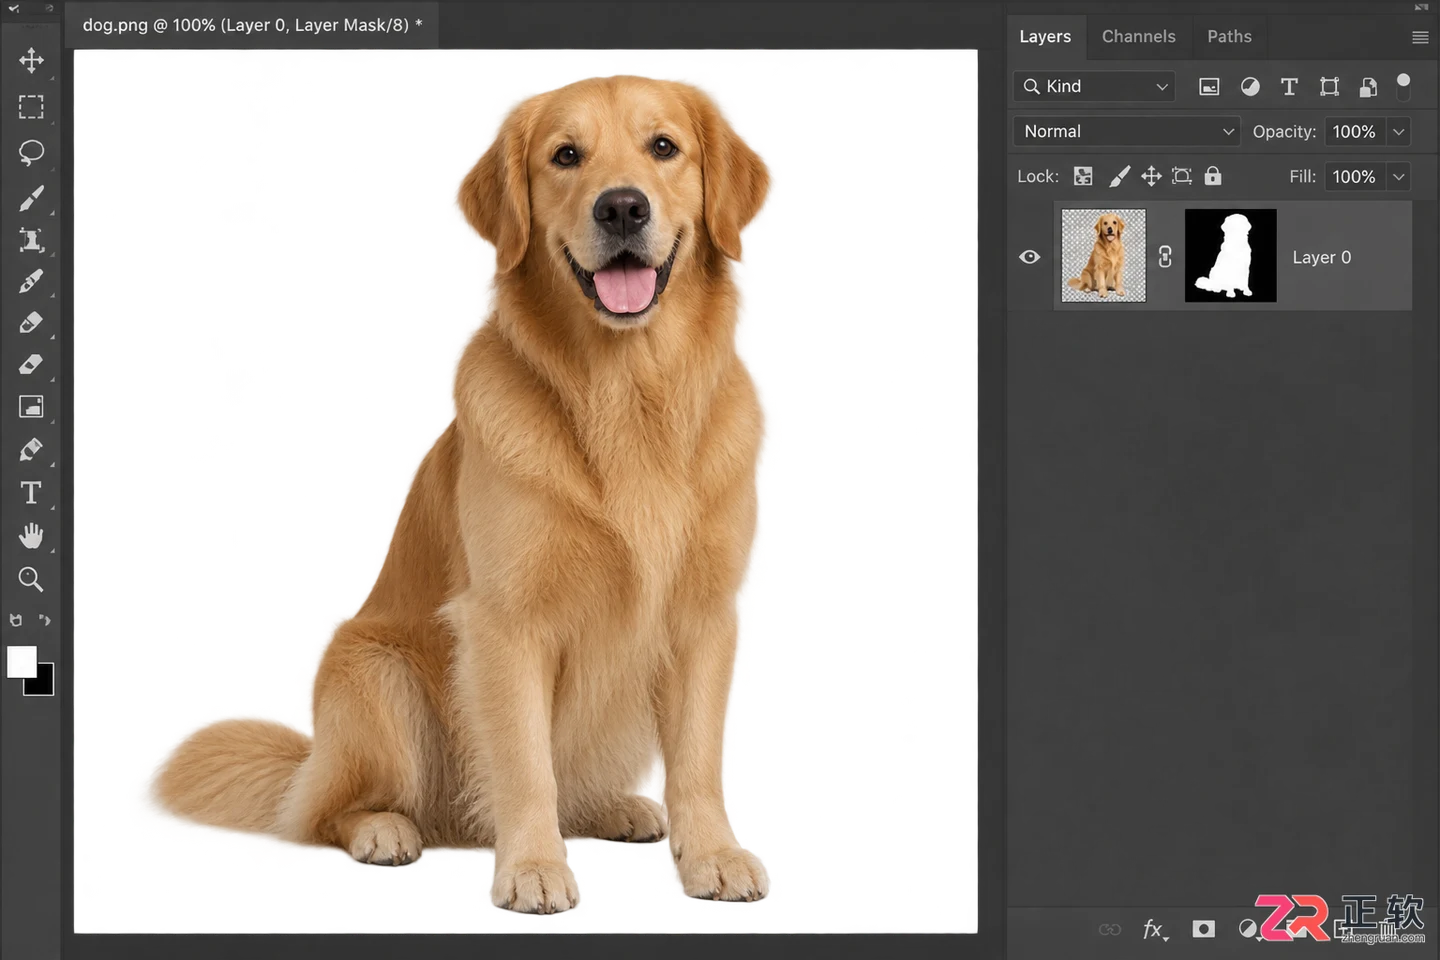Toggle lock position icon
This screenshot has width=1440, height=960.
[x=1151, y=176]
